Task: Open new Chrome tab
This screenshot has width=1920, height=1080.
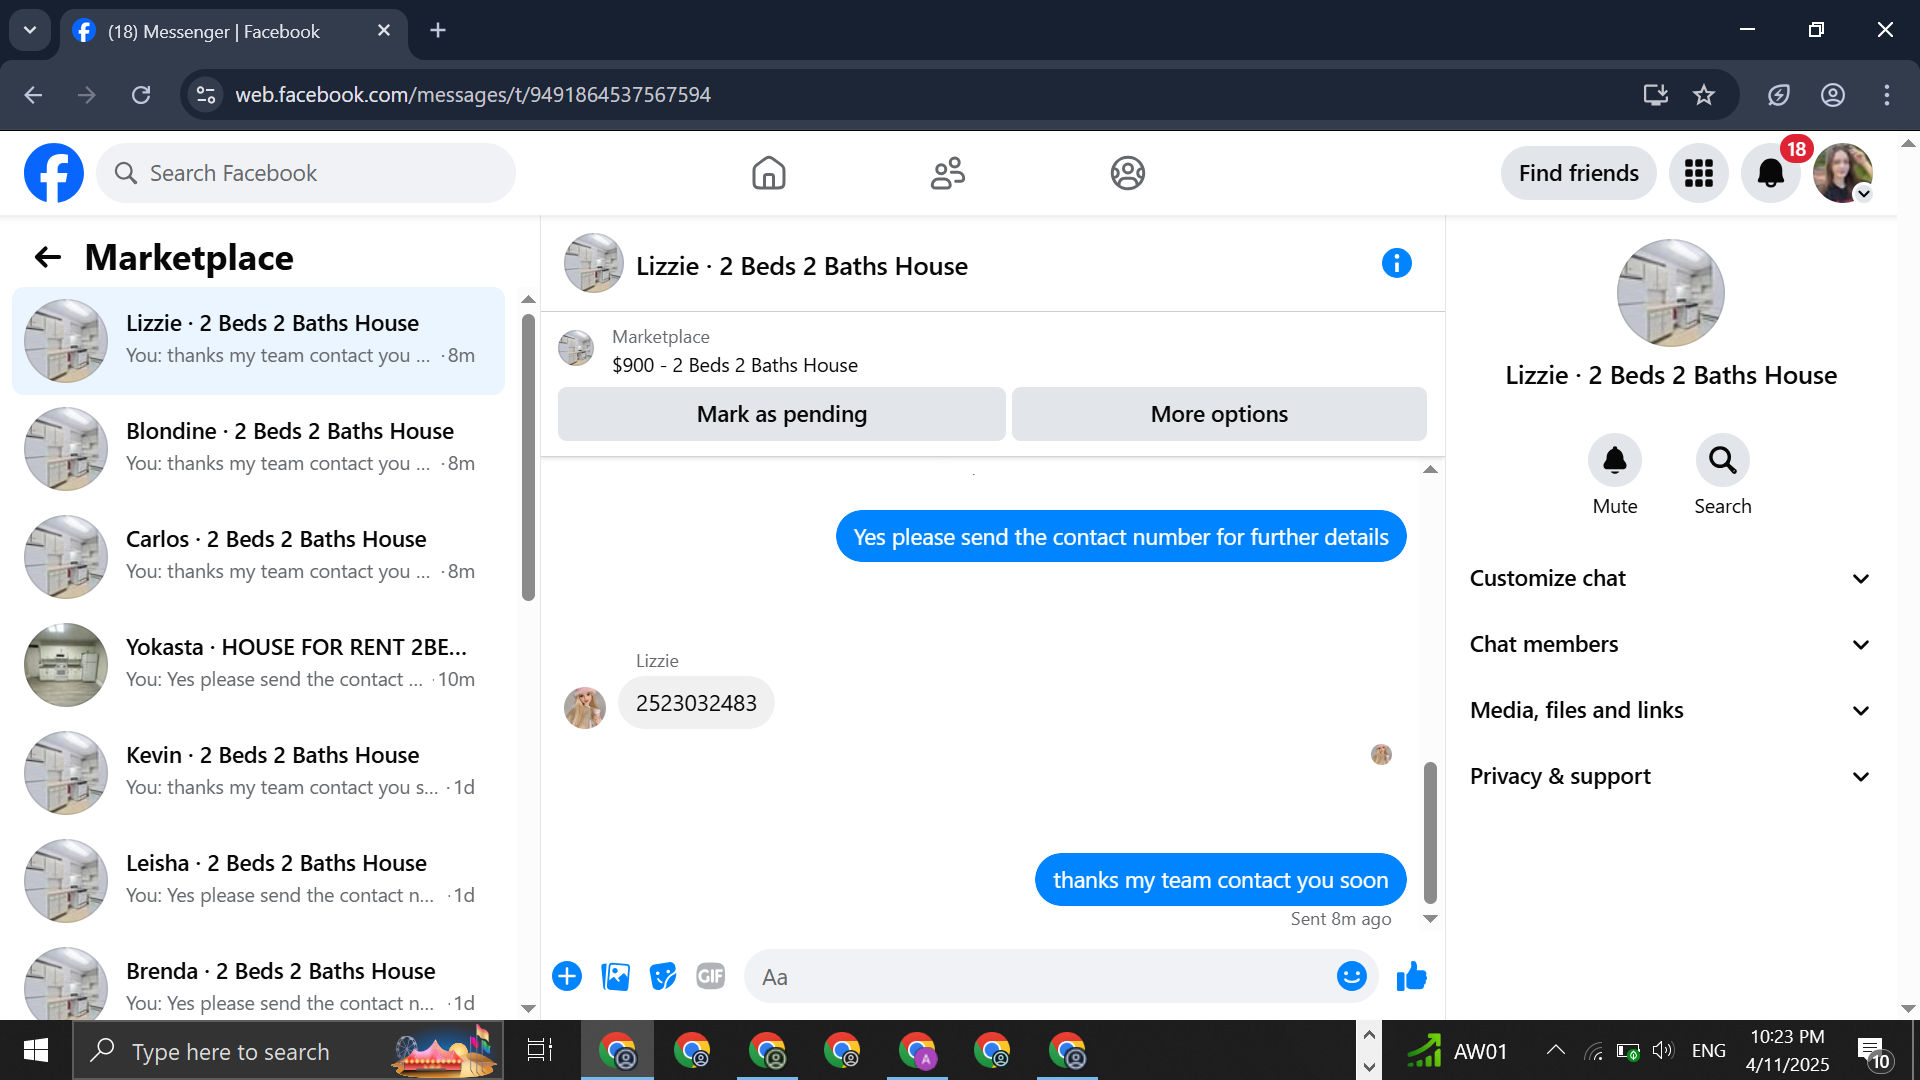Action: 438,30
